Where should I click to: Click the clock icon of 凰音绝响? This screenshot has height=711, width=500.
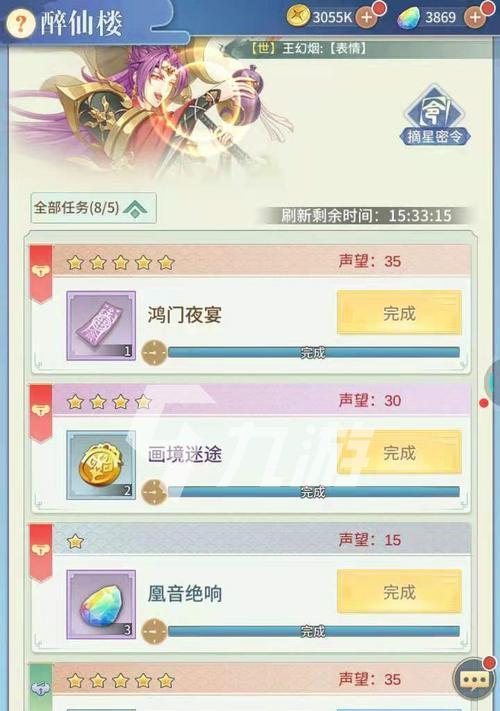[x=155, y=631]
